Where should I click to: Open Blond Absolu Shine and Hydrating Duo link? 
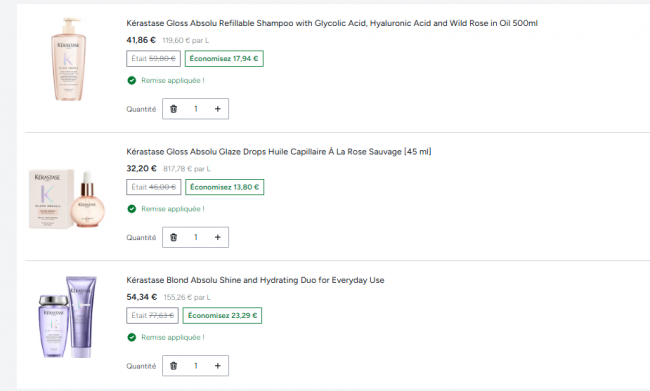[255, 280]
